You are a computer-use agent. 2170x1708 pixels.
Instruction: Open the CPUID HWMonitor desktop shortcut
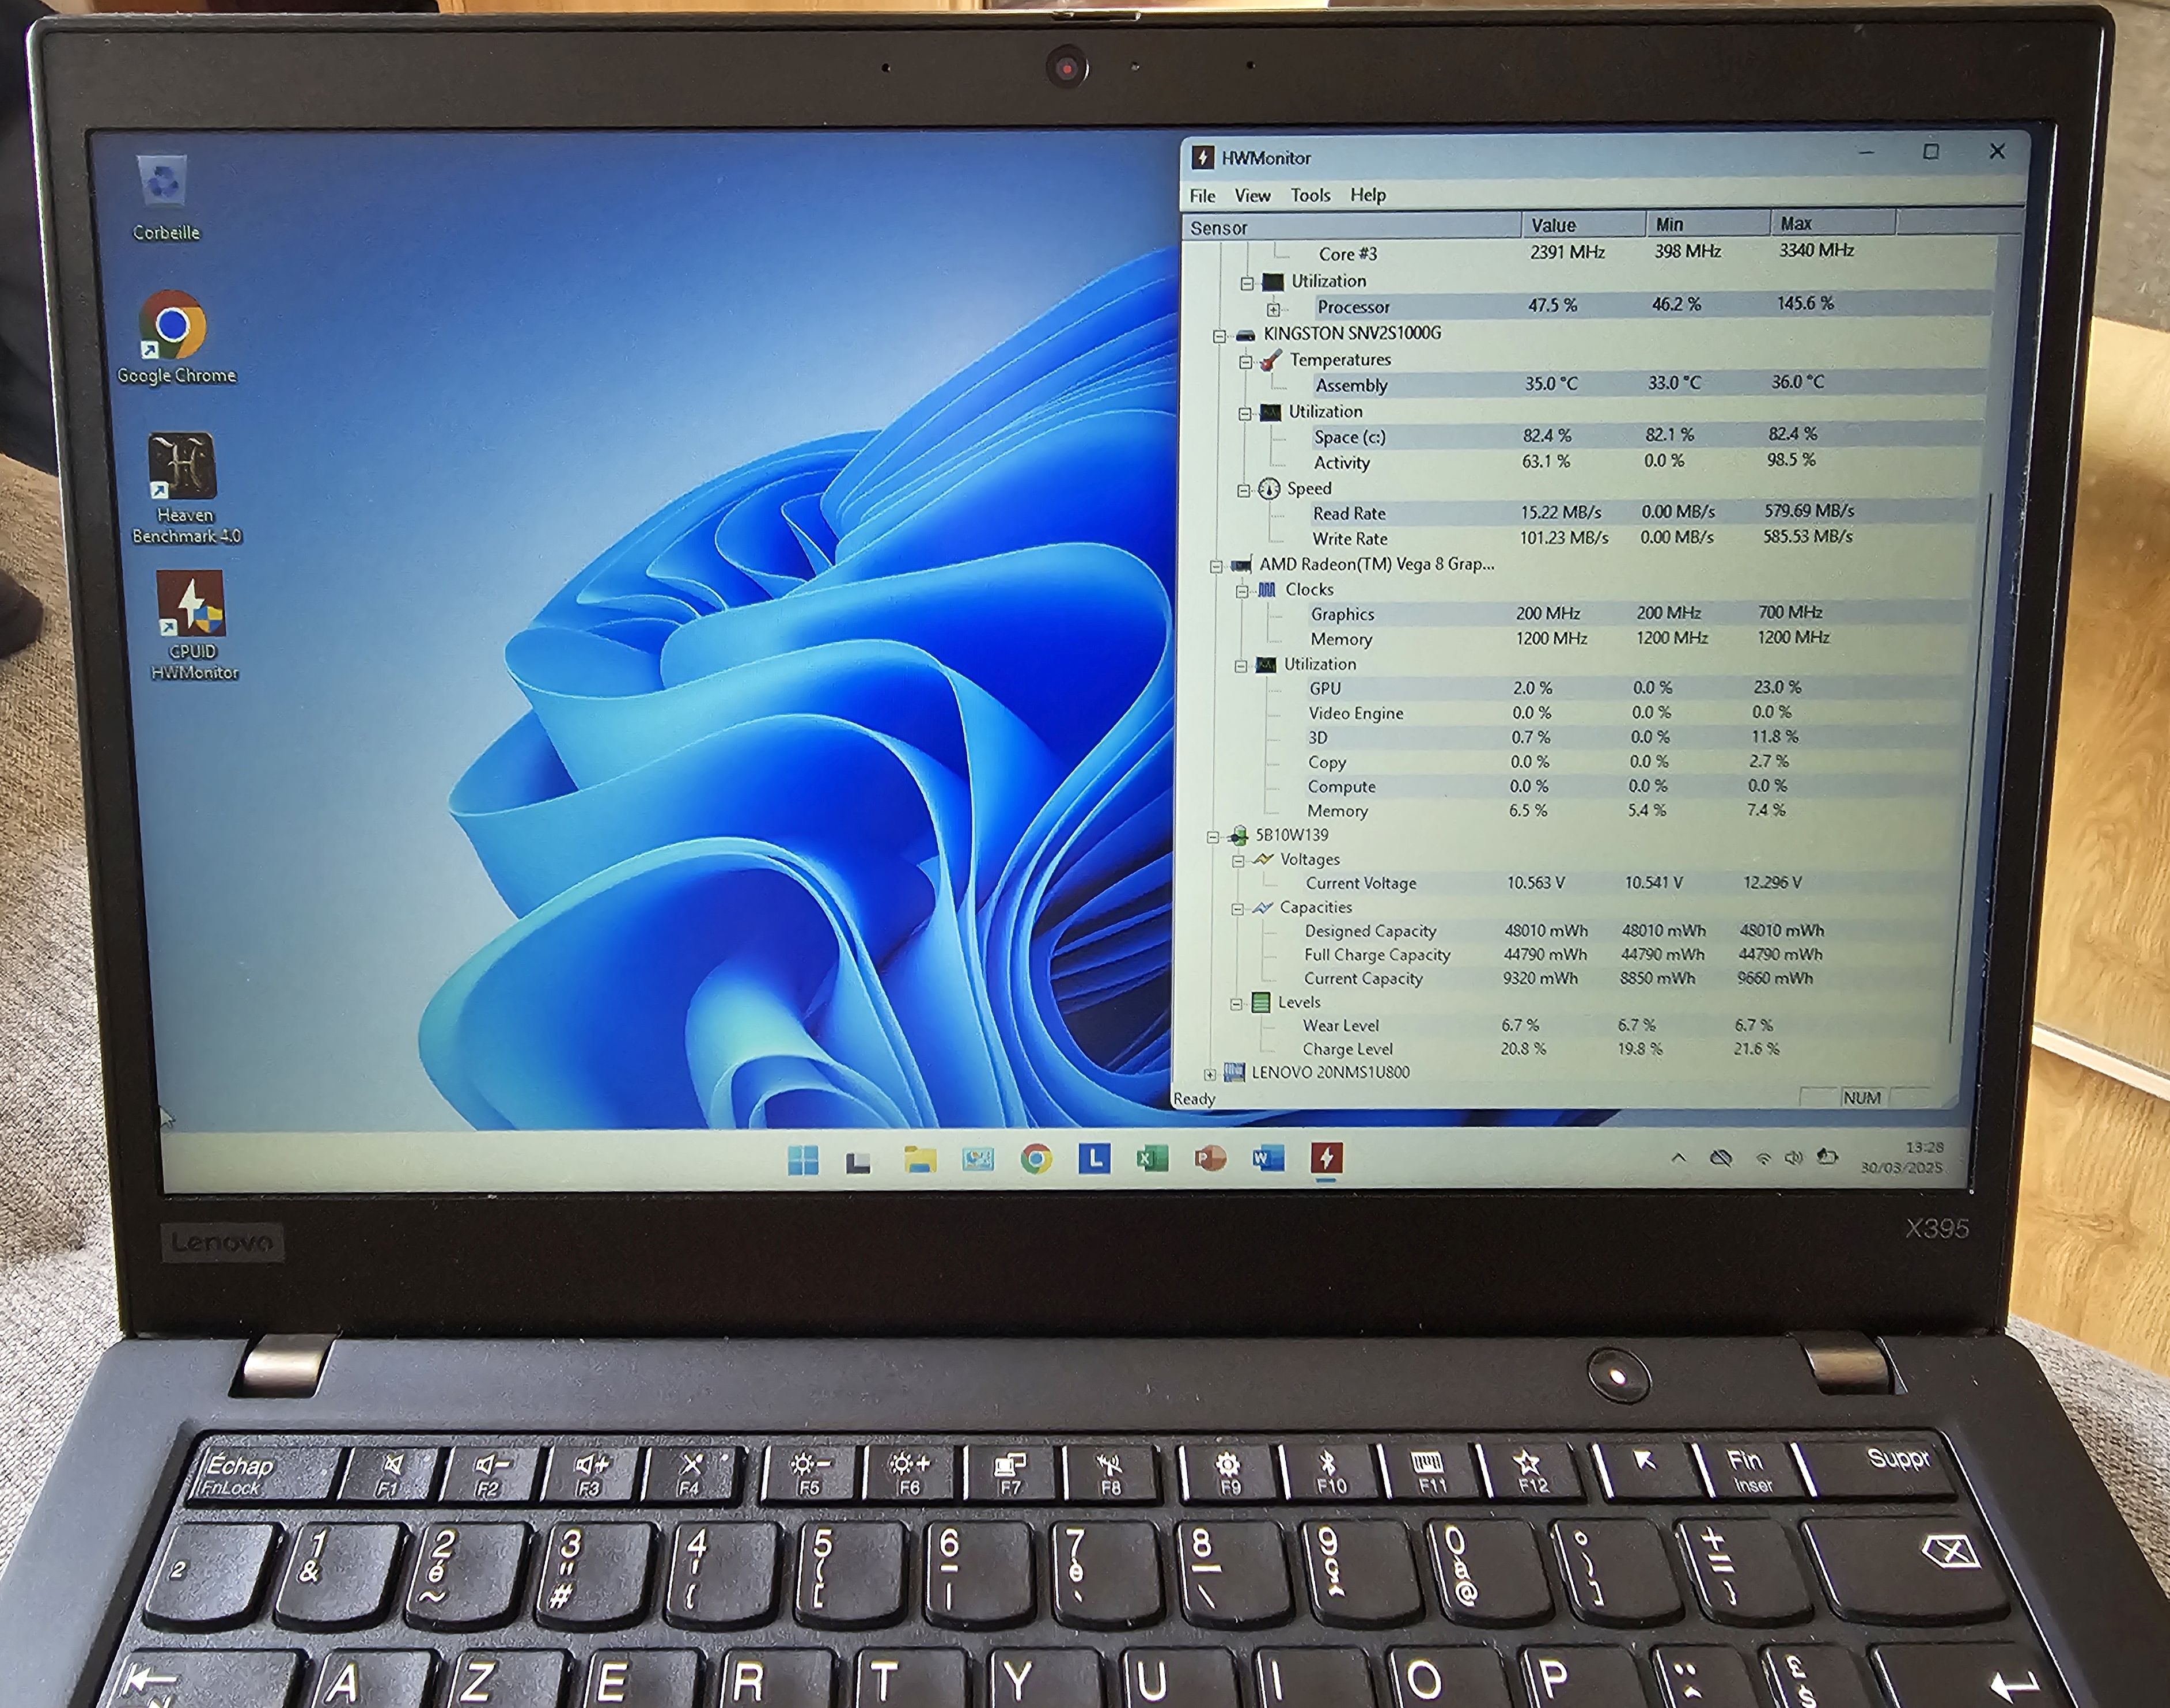click(193, 626)
